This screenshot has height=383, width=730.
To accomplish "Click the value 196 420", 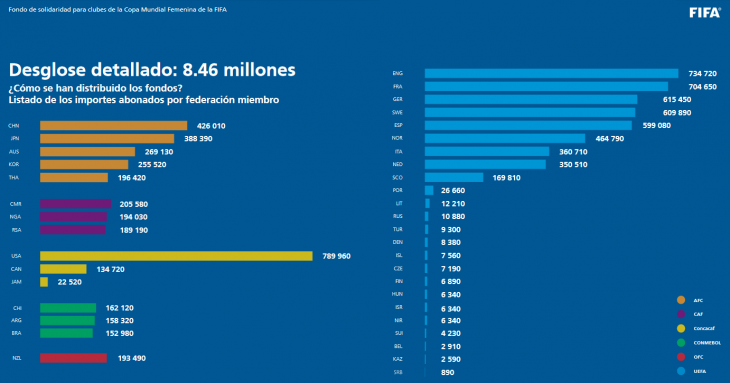I will 131,178.
